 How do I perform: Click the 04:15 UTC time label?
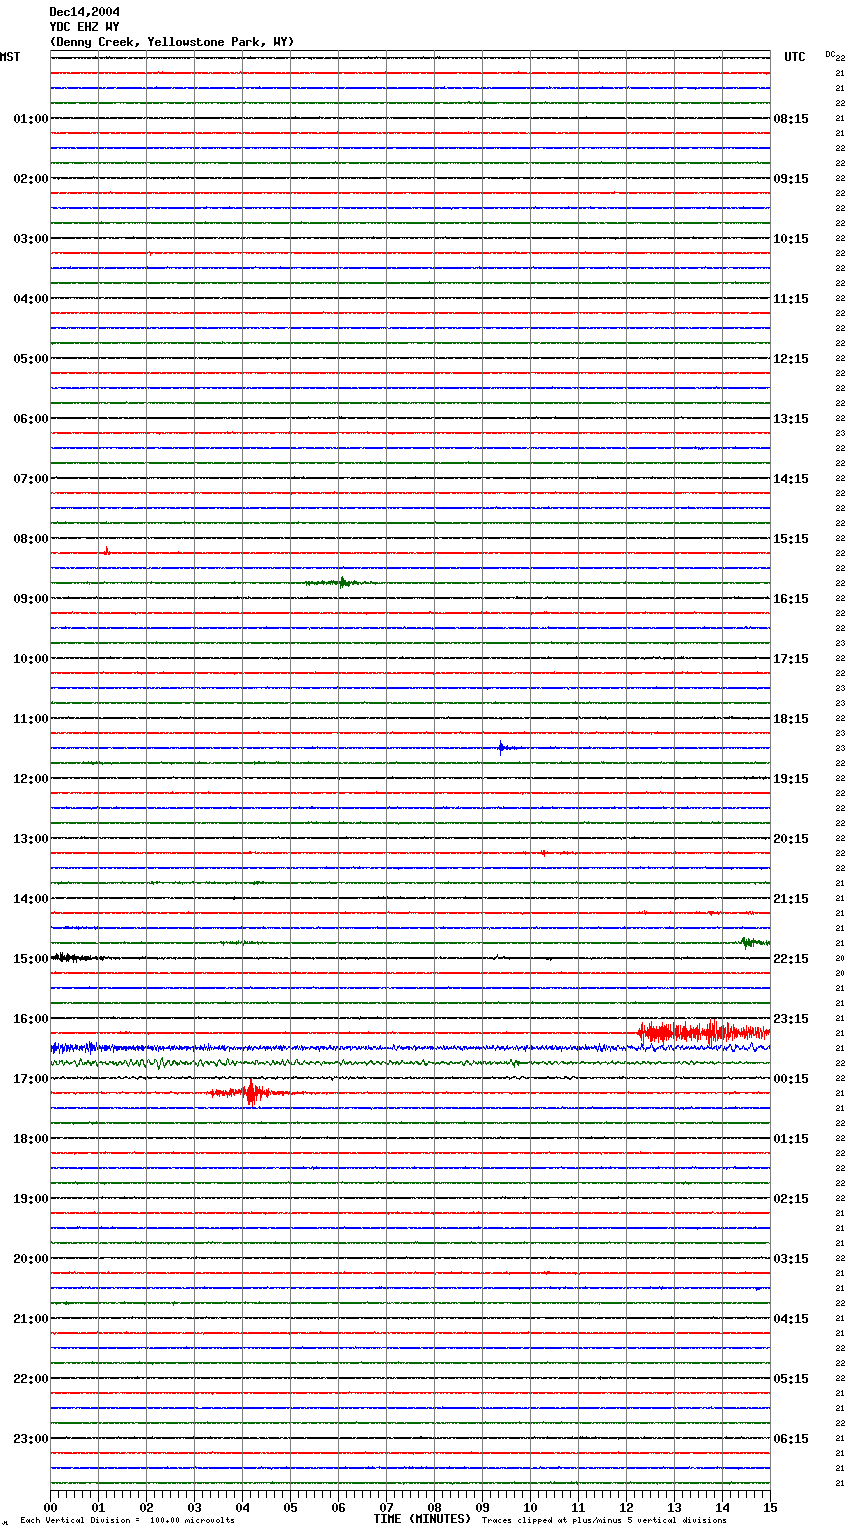click(x=791, y=1319)
